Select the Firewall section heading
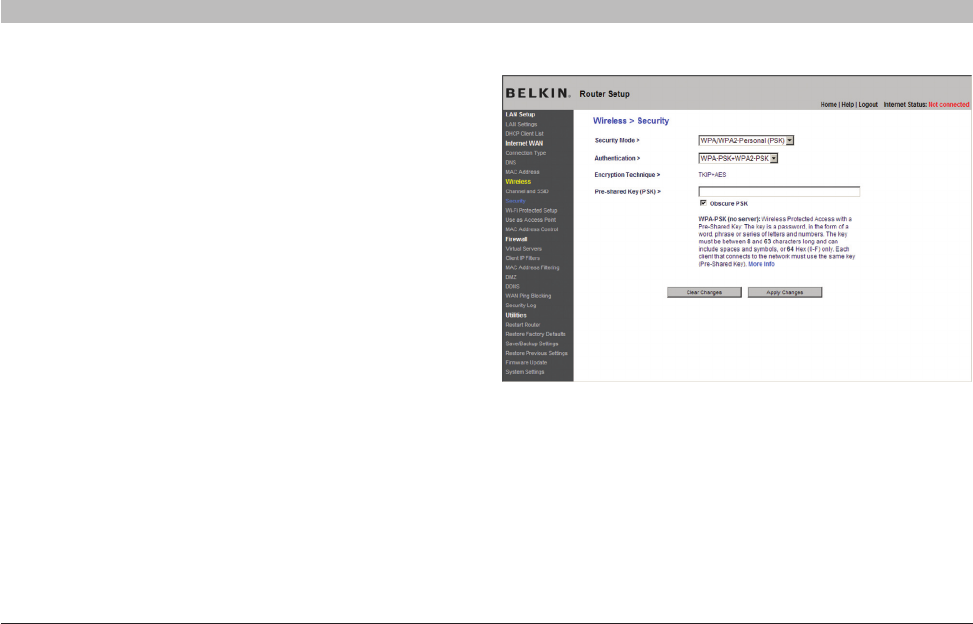973x624 pixels. point(516,239)
